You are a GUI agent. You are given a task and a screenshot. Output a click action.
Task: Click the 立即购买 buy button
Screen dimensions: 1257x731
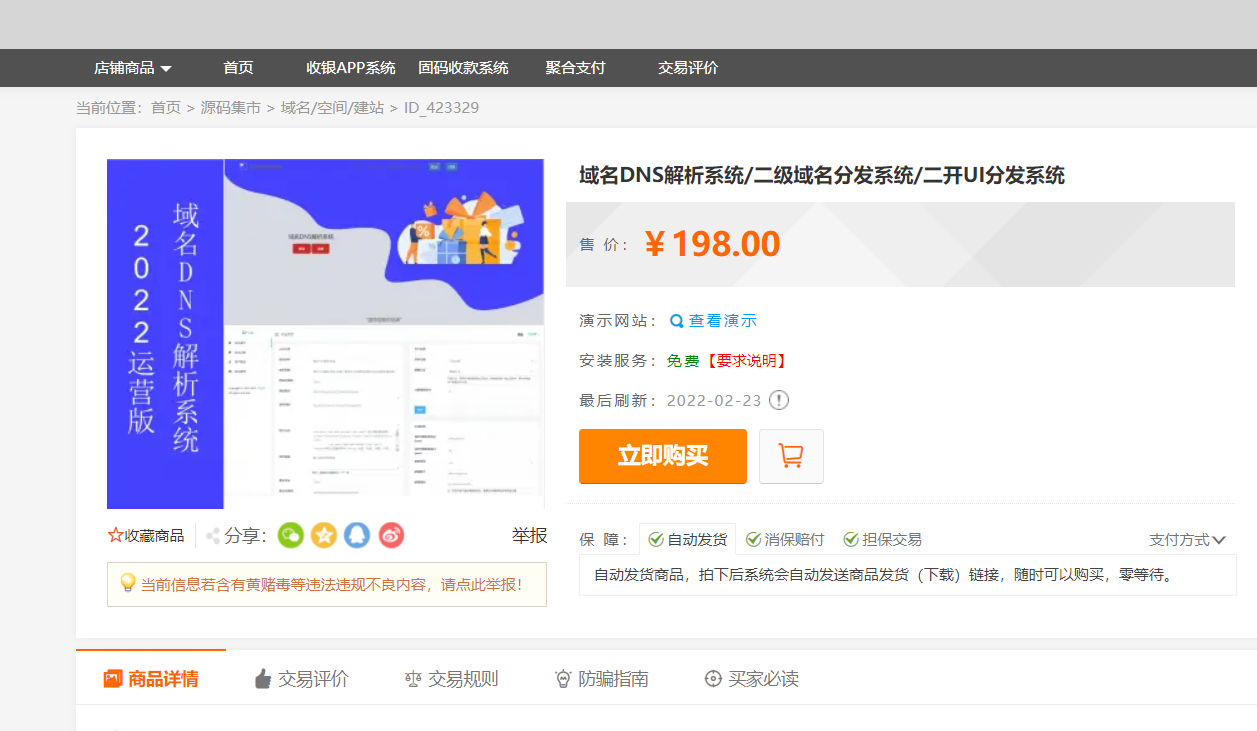(662, 456)
